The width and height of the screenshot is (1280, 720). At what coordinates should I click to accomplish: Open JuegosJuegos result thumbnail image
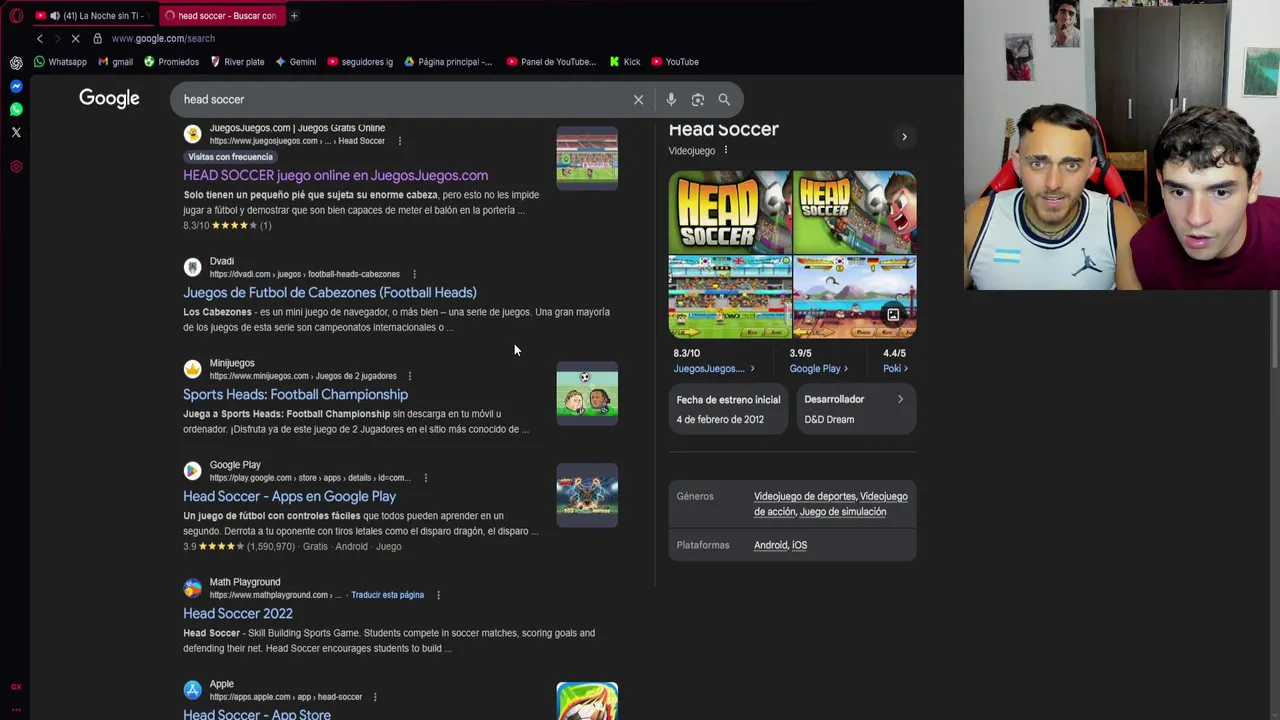pos(587,157)
